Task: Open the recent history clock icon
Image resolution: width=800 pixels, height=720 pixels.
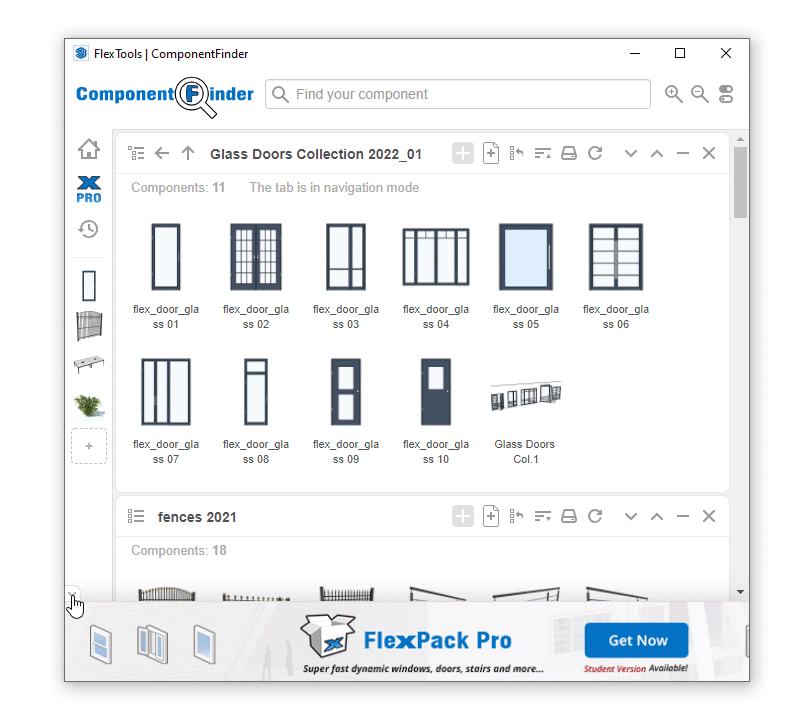Action: (x=88, y=229)
